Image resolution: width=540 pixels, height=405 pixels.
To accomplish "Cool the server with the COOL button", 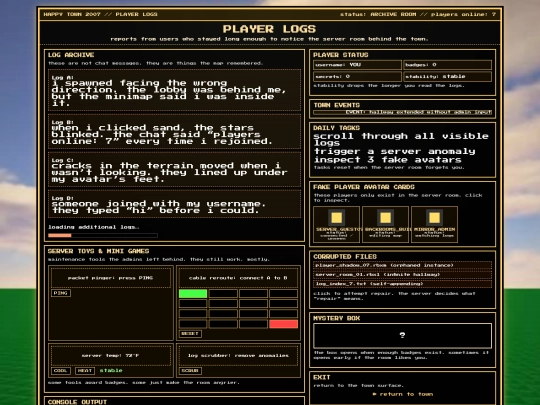I will 61,371.
